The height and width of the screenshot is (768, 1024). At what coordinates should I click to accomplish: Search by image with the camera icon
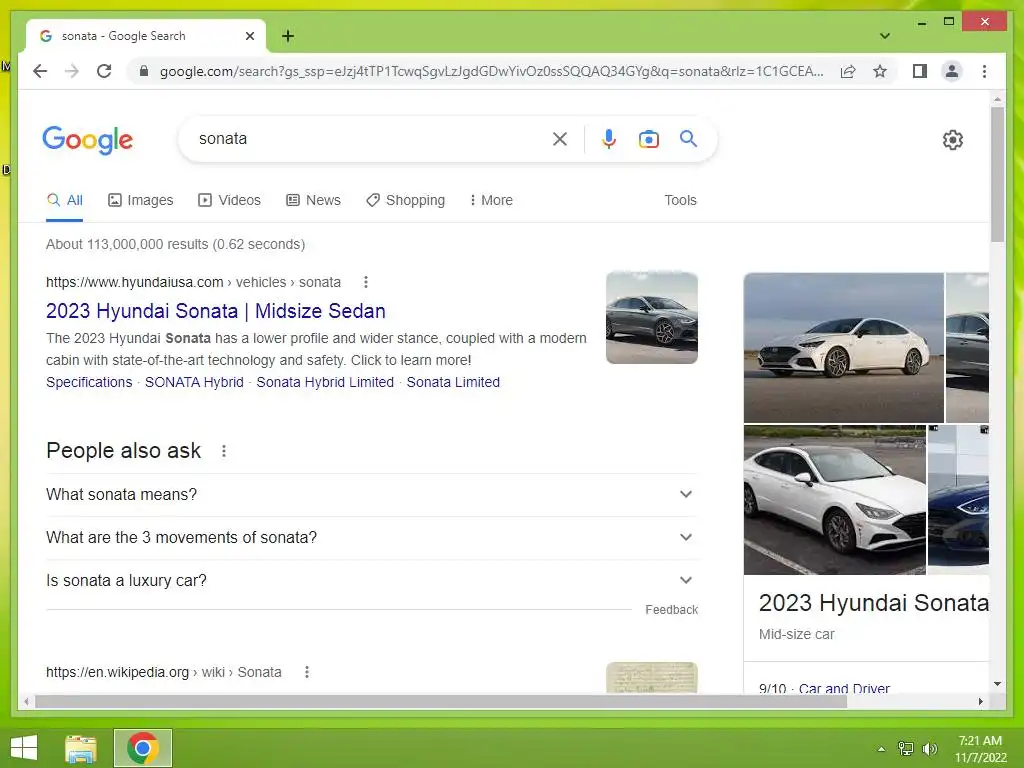[648, 138]
